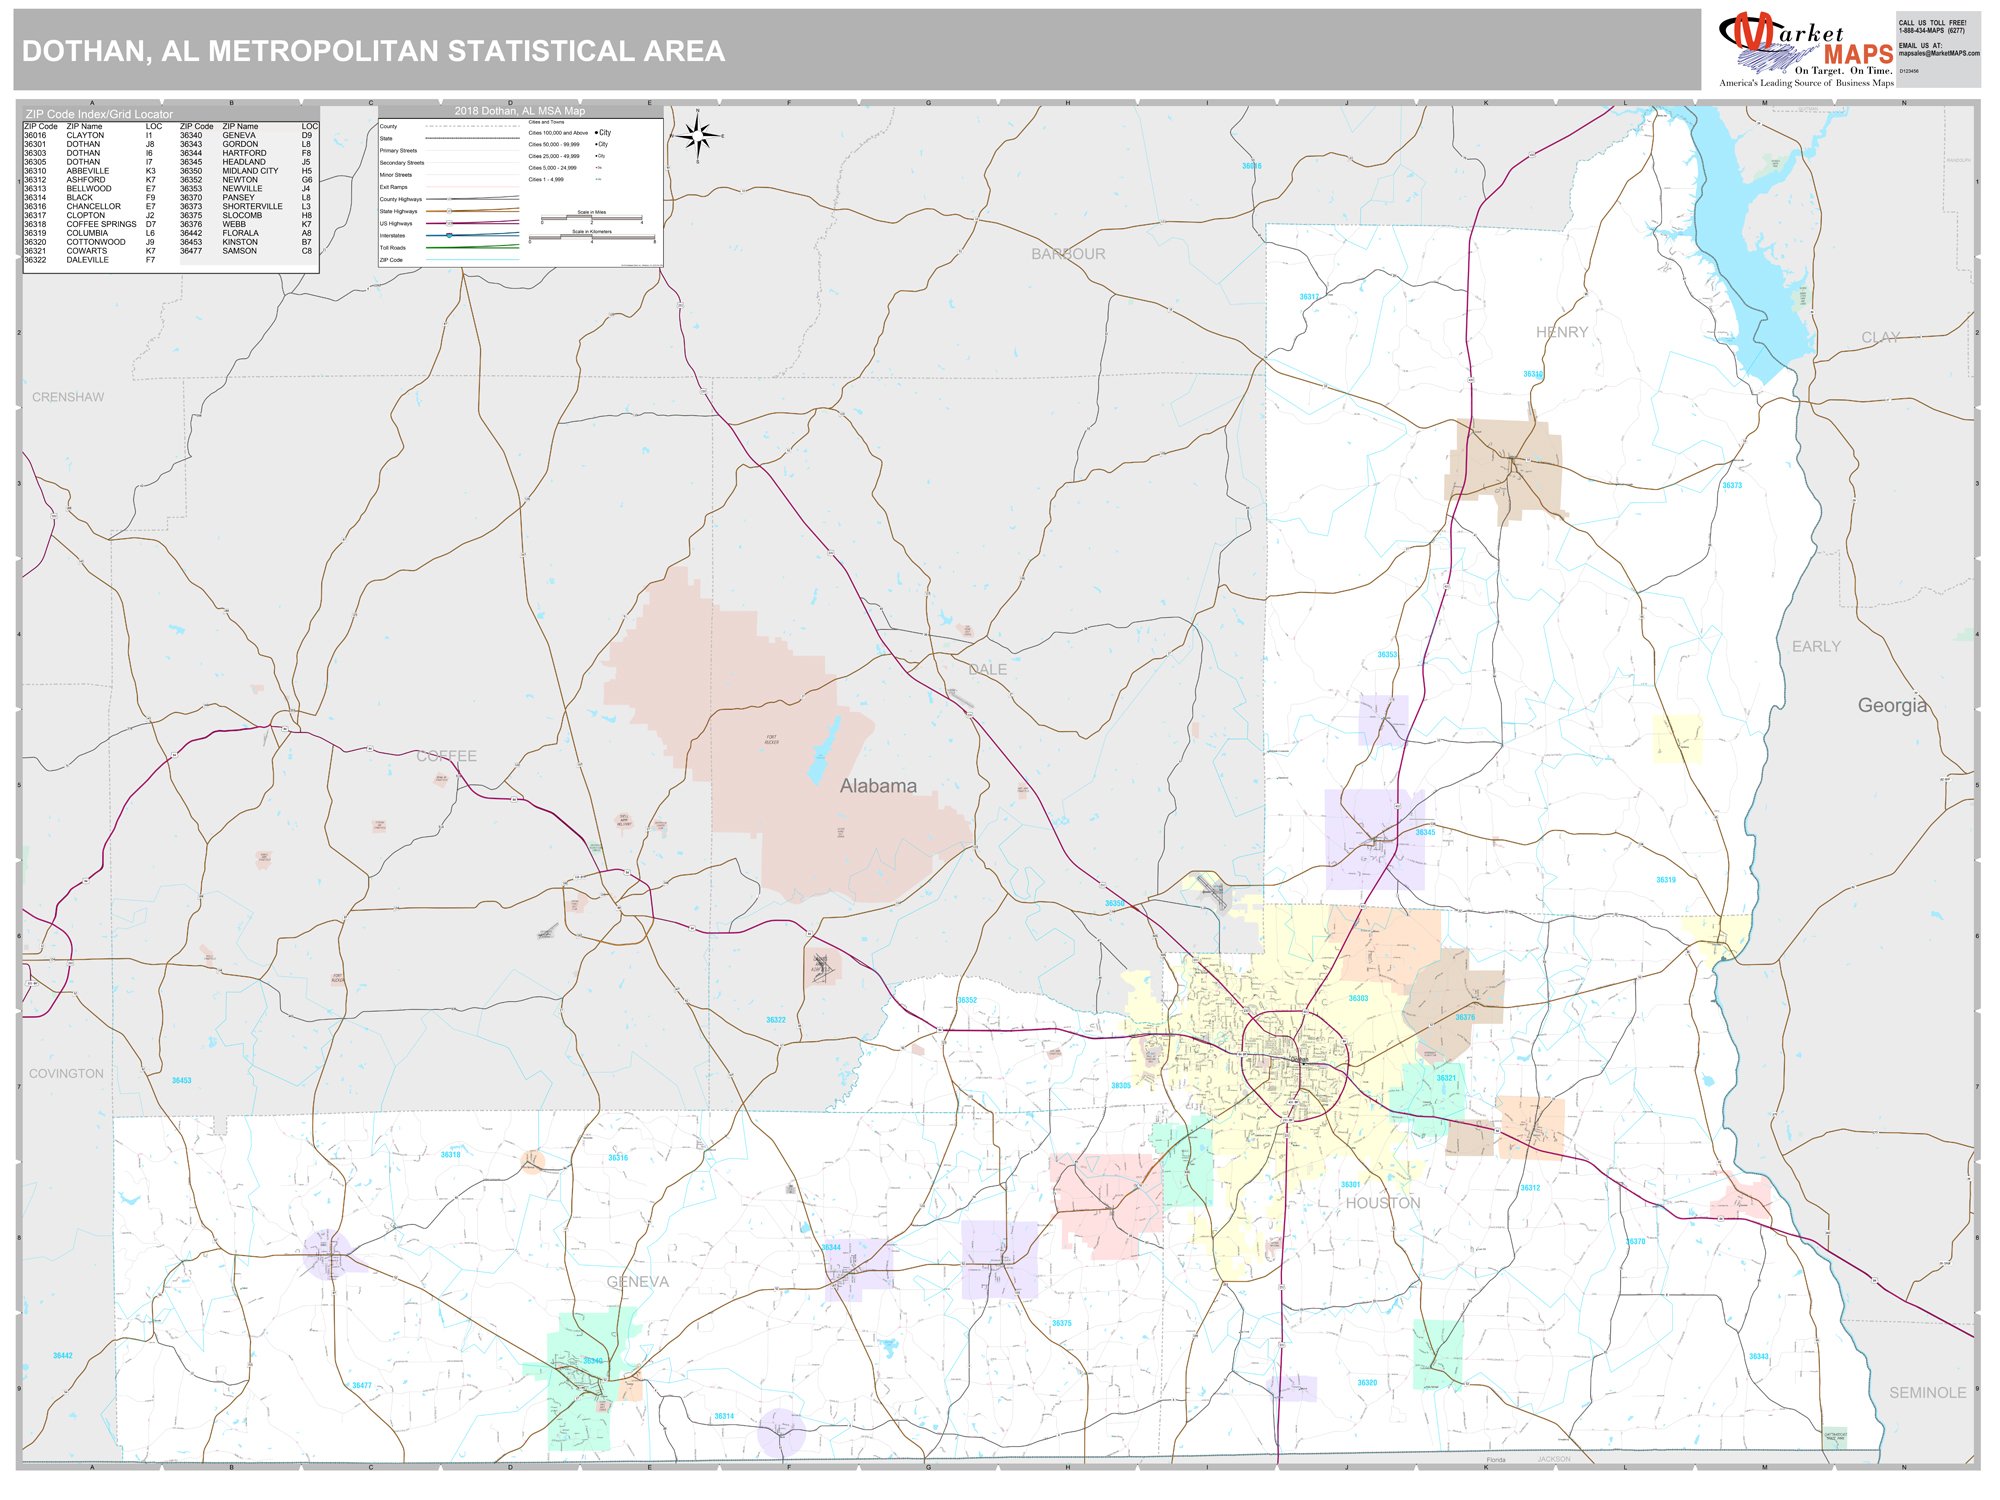Click 'Cities 100,000 and Above' legend entry

coord(558,133)
